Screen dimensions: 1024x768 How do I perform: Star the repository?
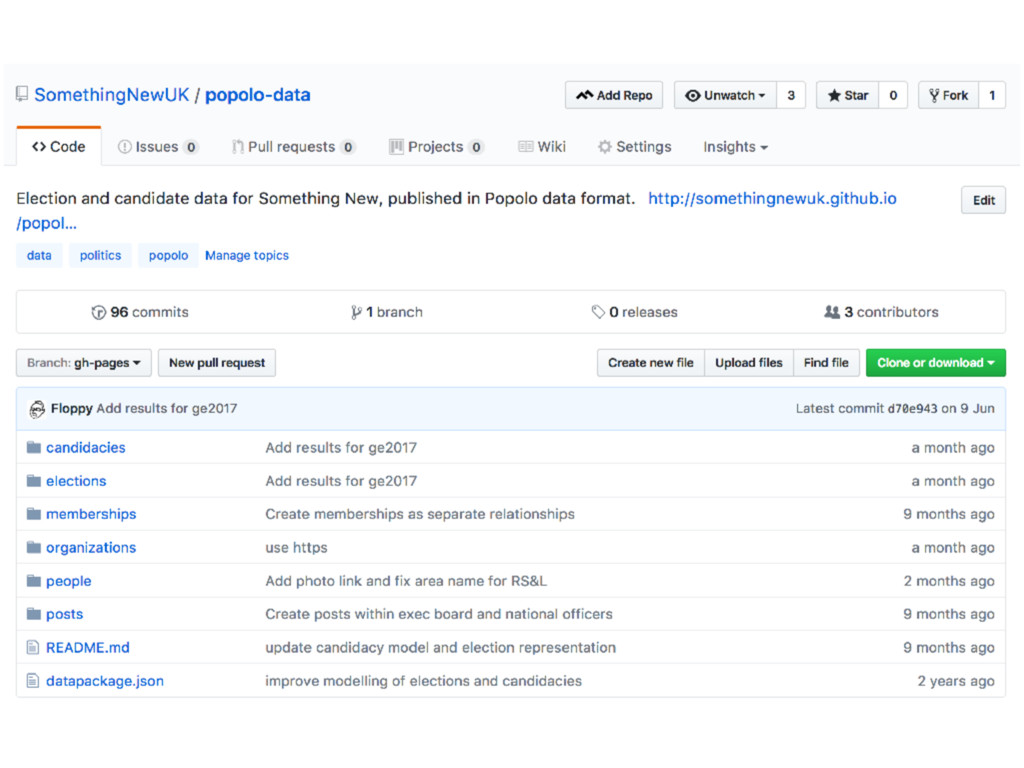pos(848,95)
